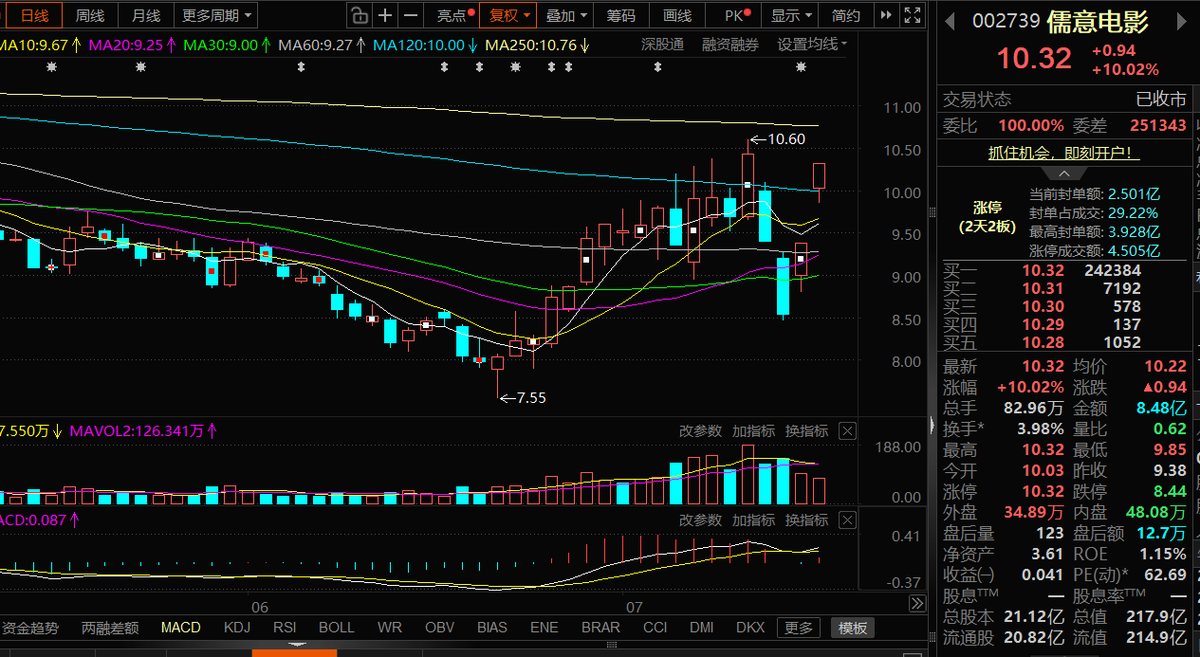The image size is (1200, 657).
Task: Open the 更多周期 dropdown
Action: (217, 15)
